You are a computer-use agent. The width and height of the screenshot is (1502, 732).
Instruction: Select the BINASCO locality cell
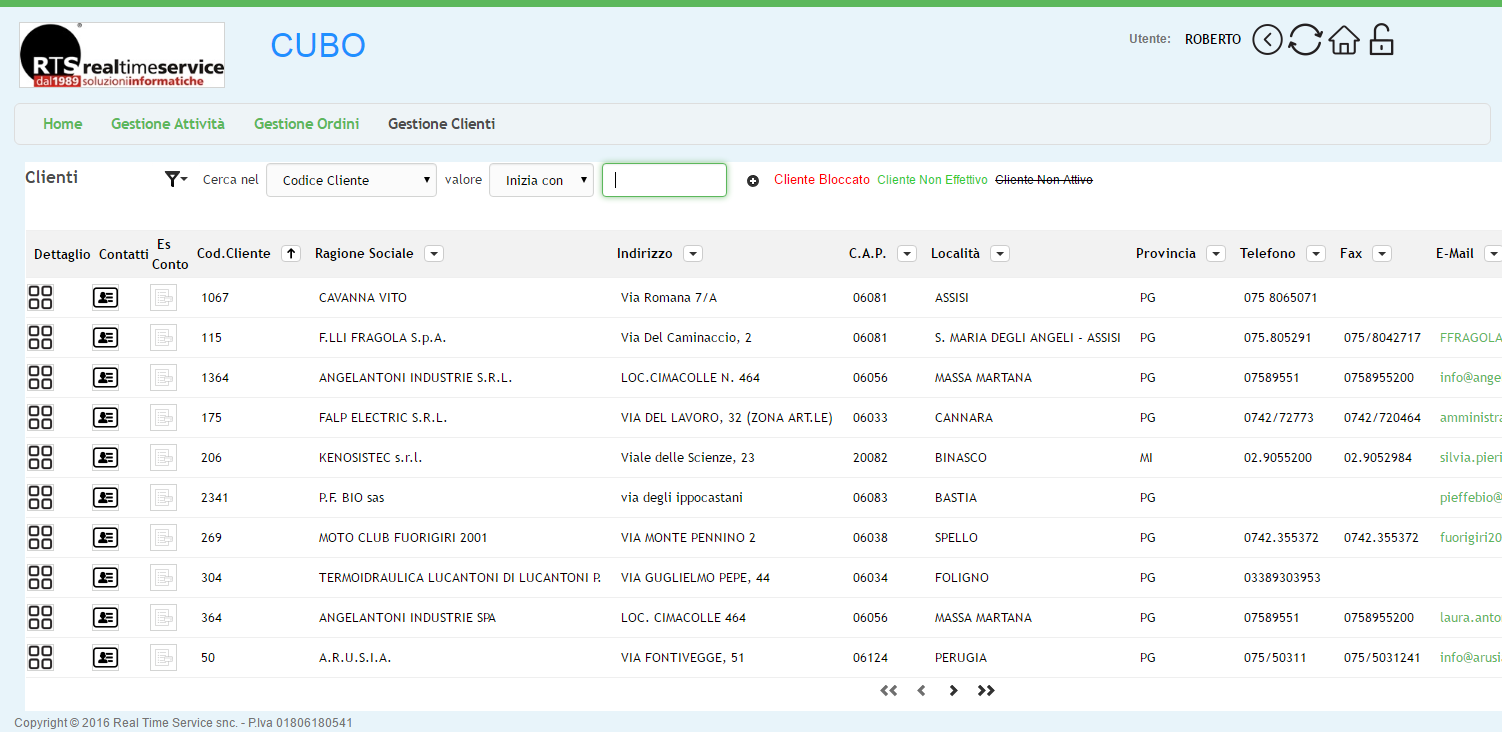click(961, 458)
